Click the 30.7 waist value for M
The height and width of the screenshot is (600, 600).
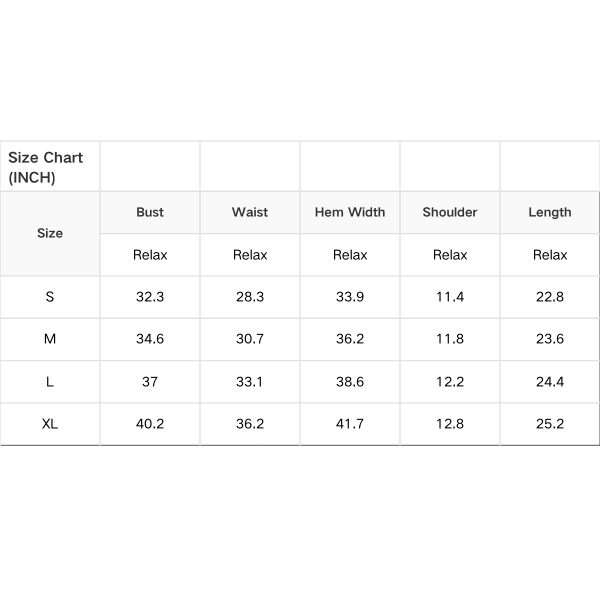[250, 339]
